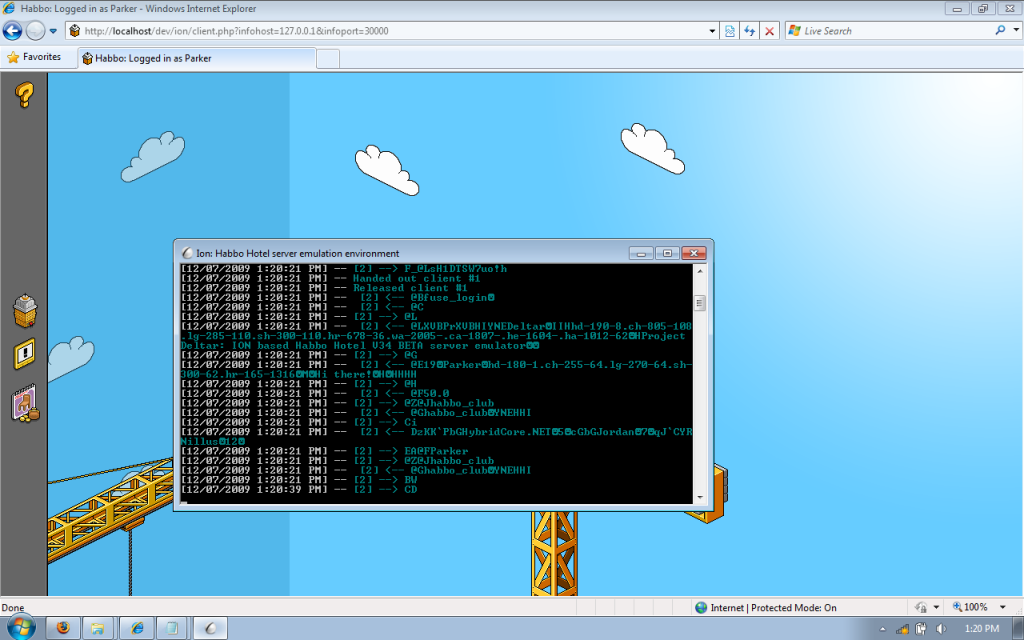The image size is (1024, 640).
Task: Switch to Internet Explorer taskbar button
Action: coord(137,628)
